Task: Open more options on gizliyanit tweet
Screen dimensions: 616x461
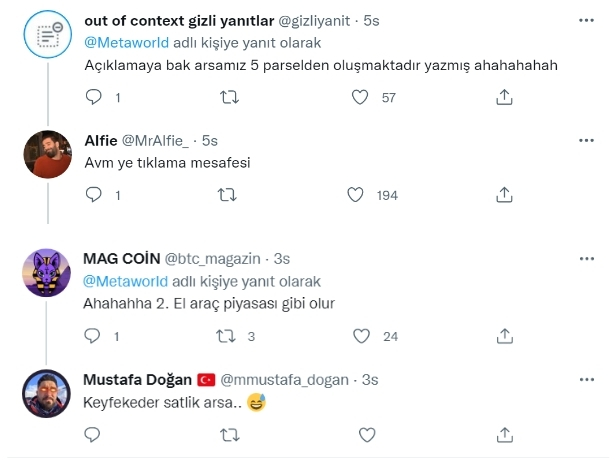Action: (584, 20)
